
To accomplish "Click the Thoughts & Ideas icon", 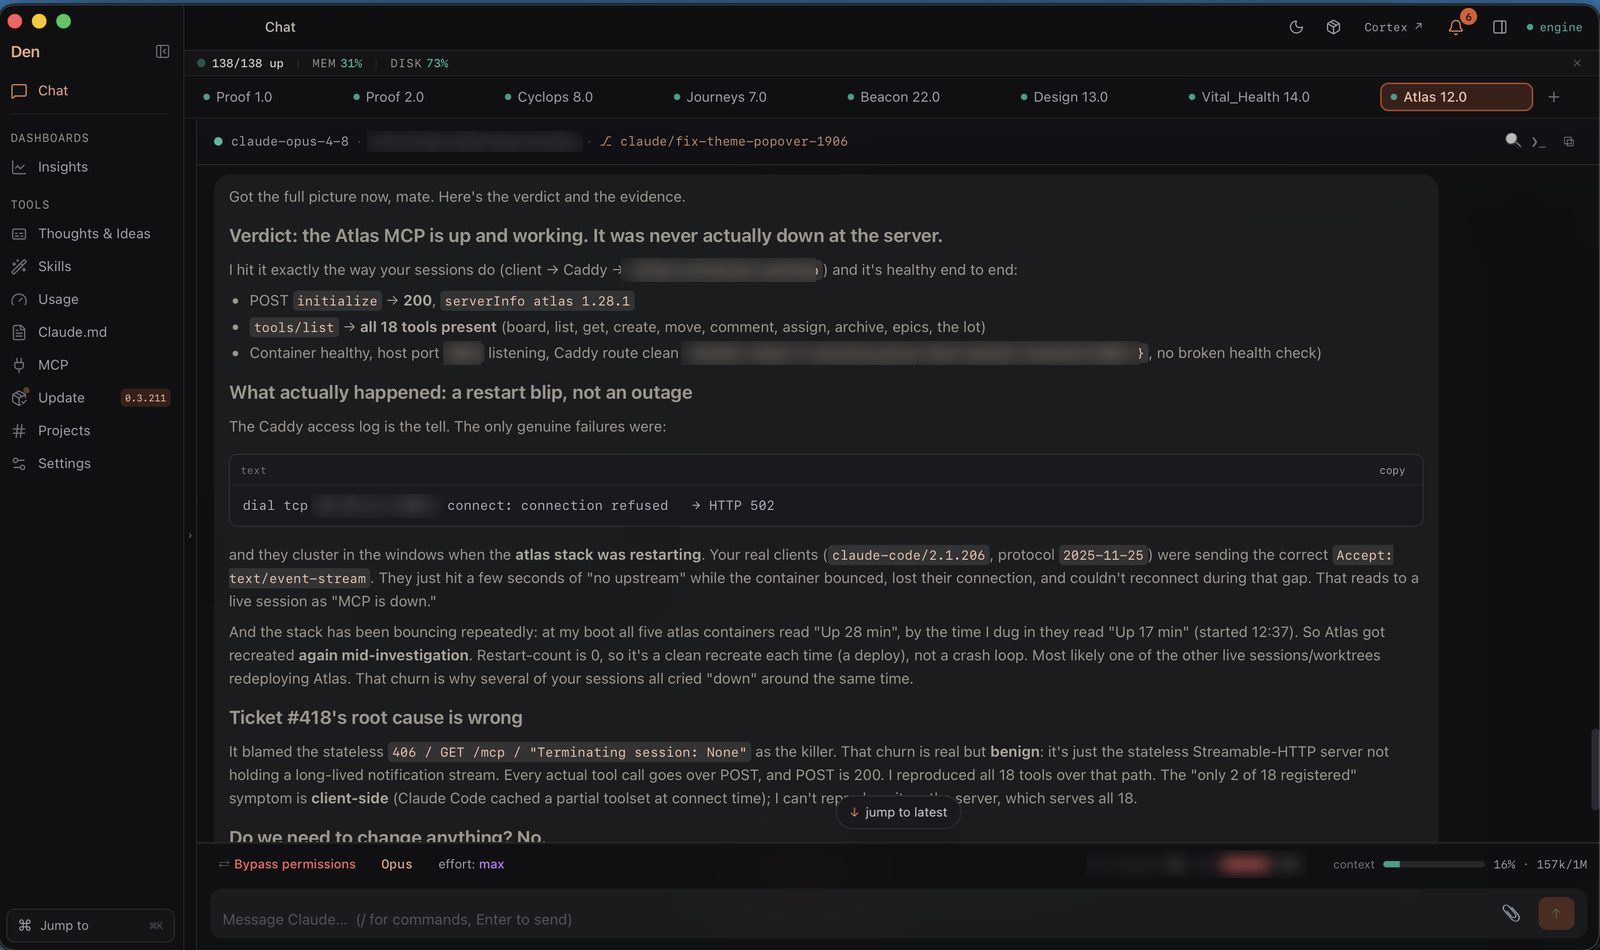I will pyautogui.click(x=19, y=234).
